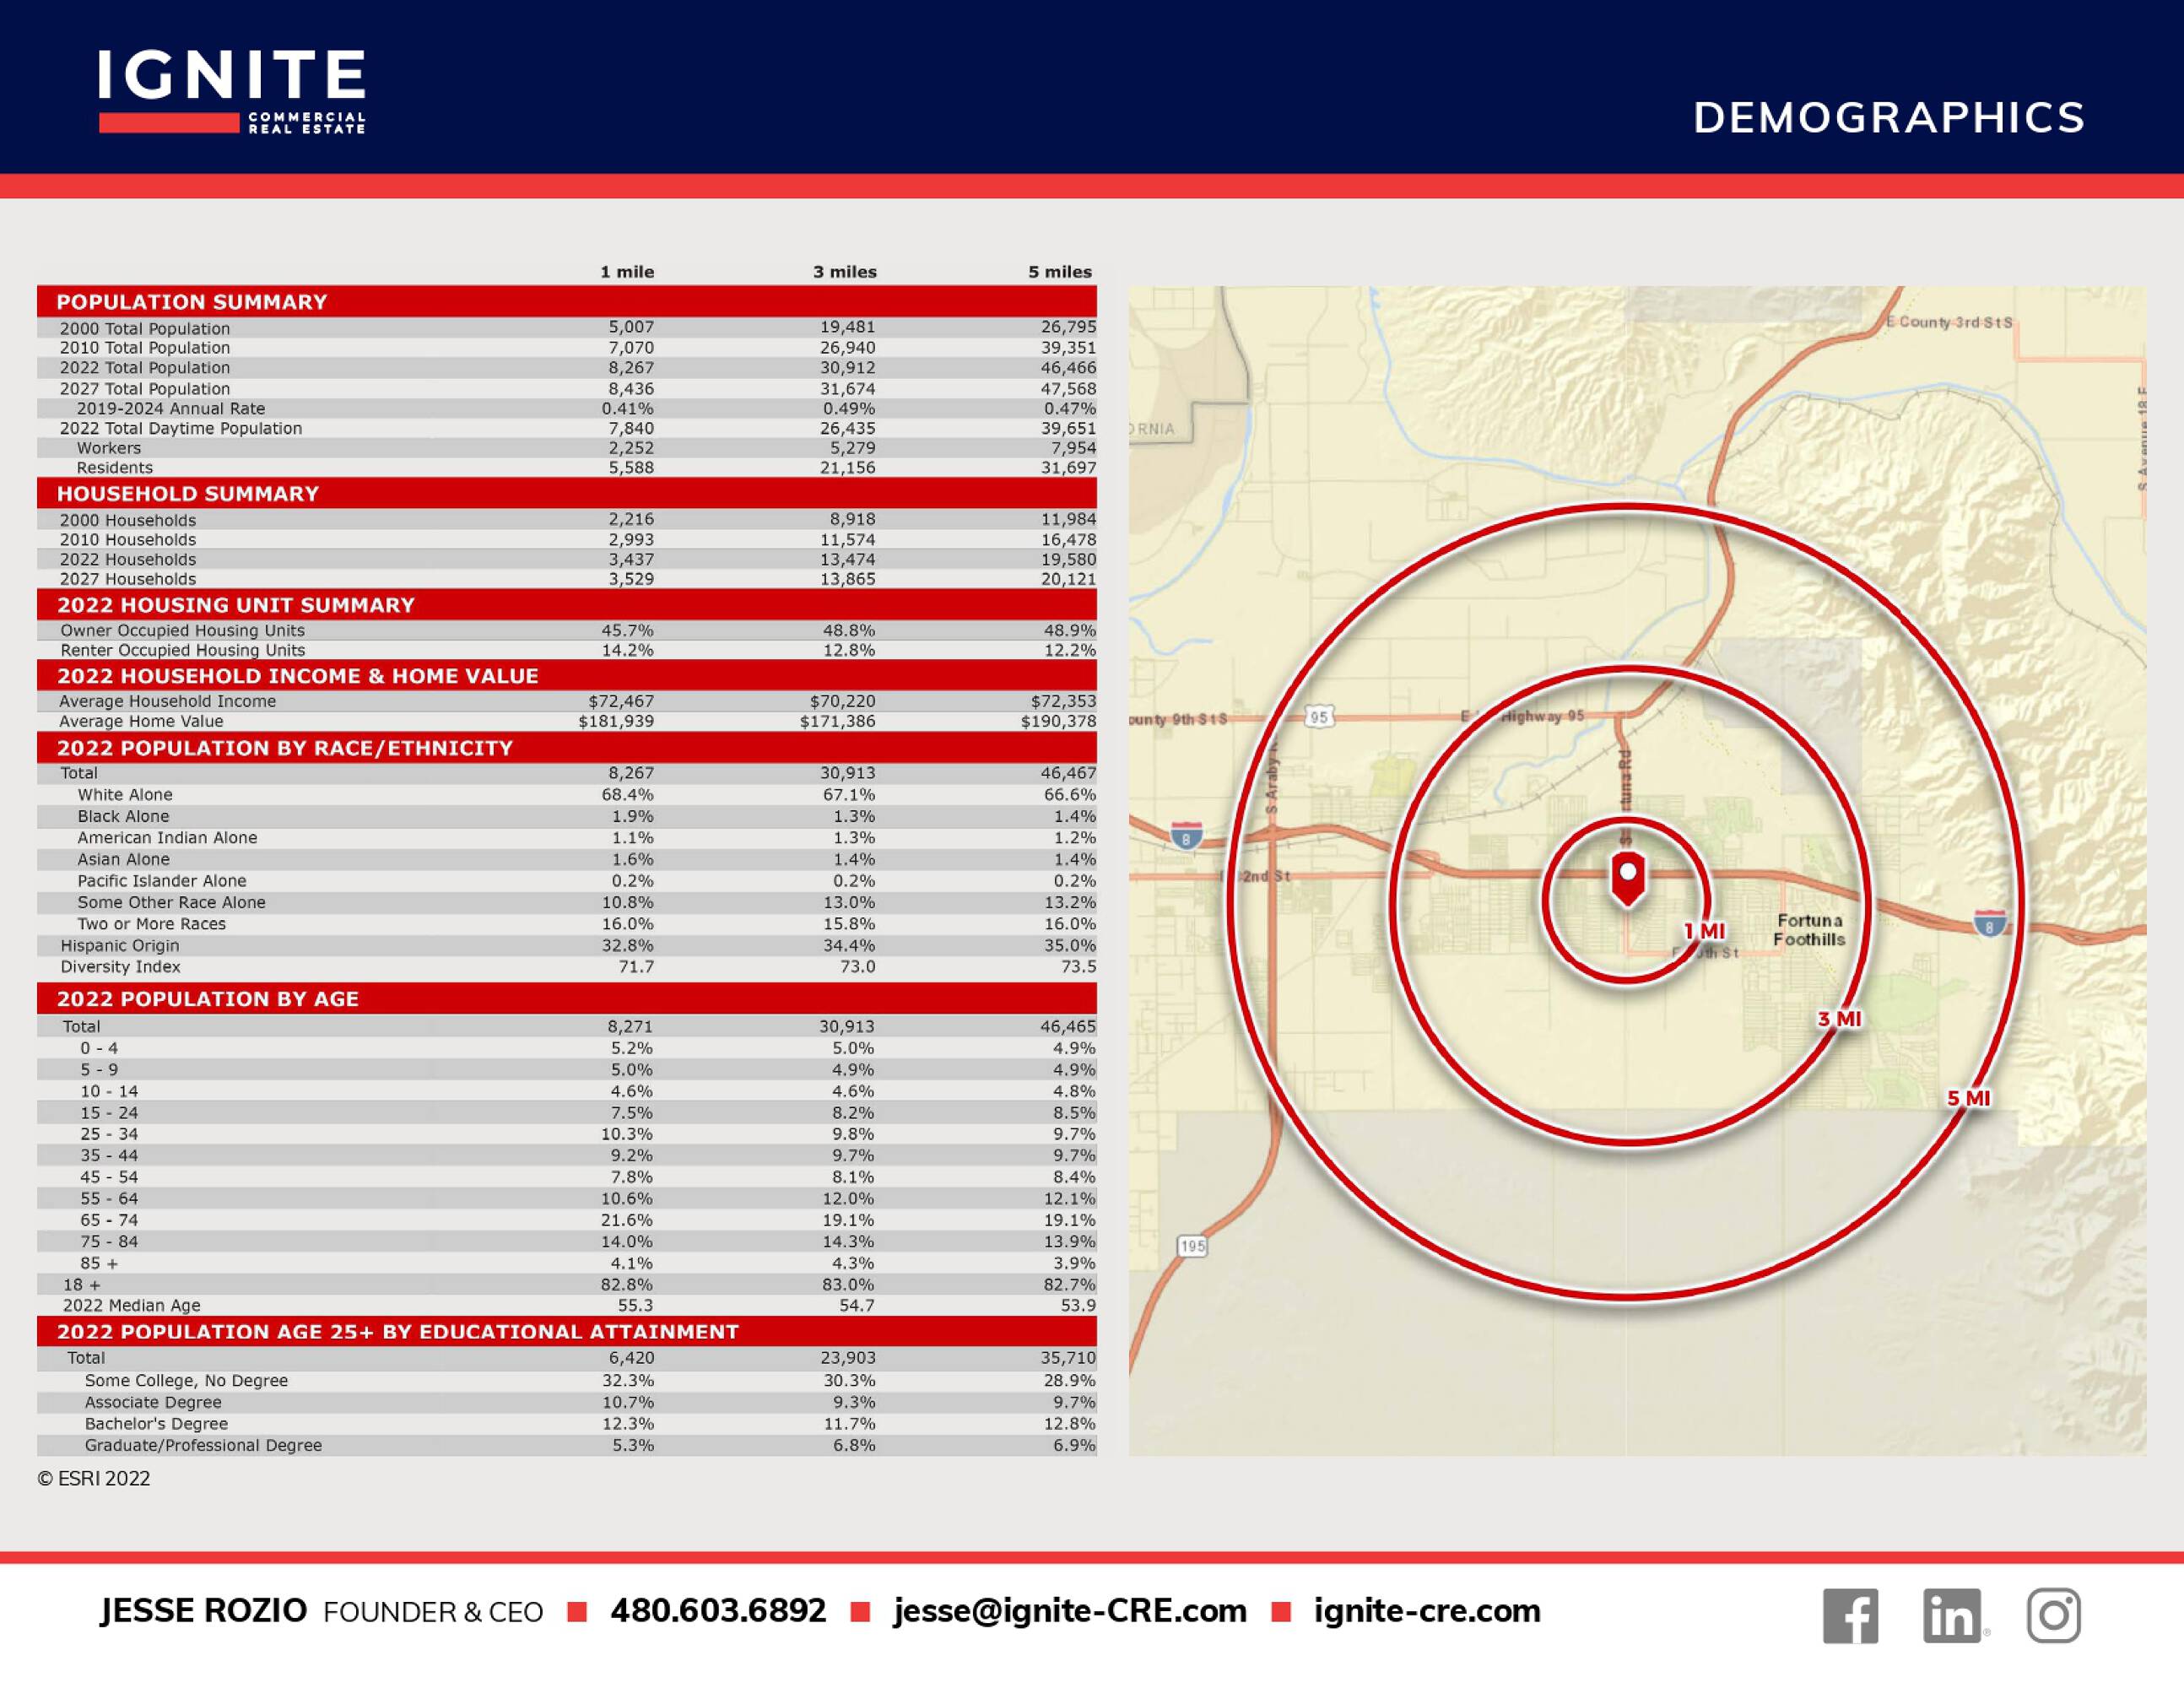Viewport: 2184px width, 1688px height.
Task: Click the 5 MI radius label
Action: click(1968, 1098)
